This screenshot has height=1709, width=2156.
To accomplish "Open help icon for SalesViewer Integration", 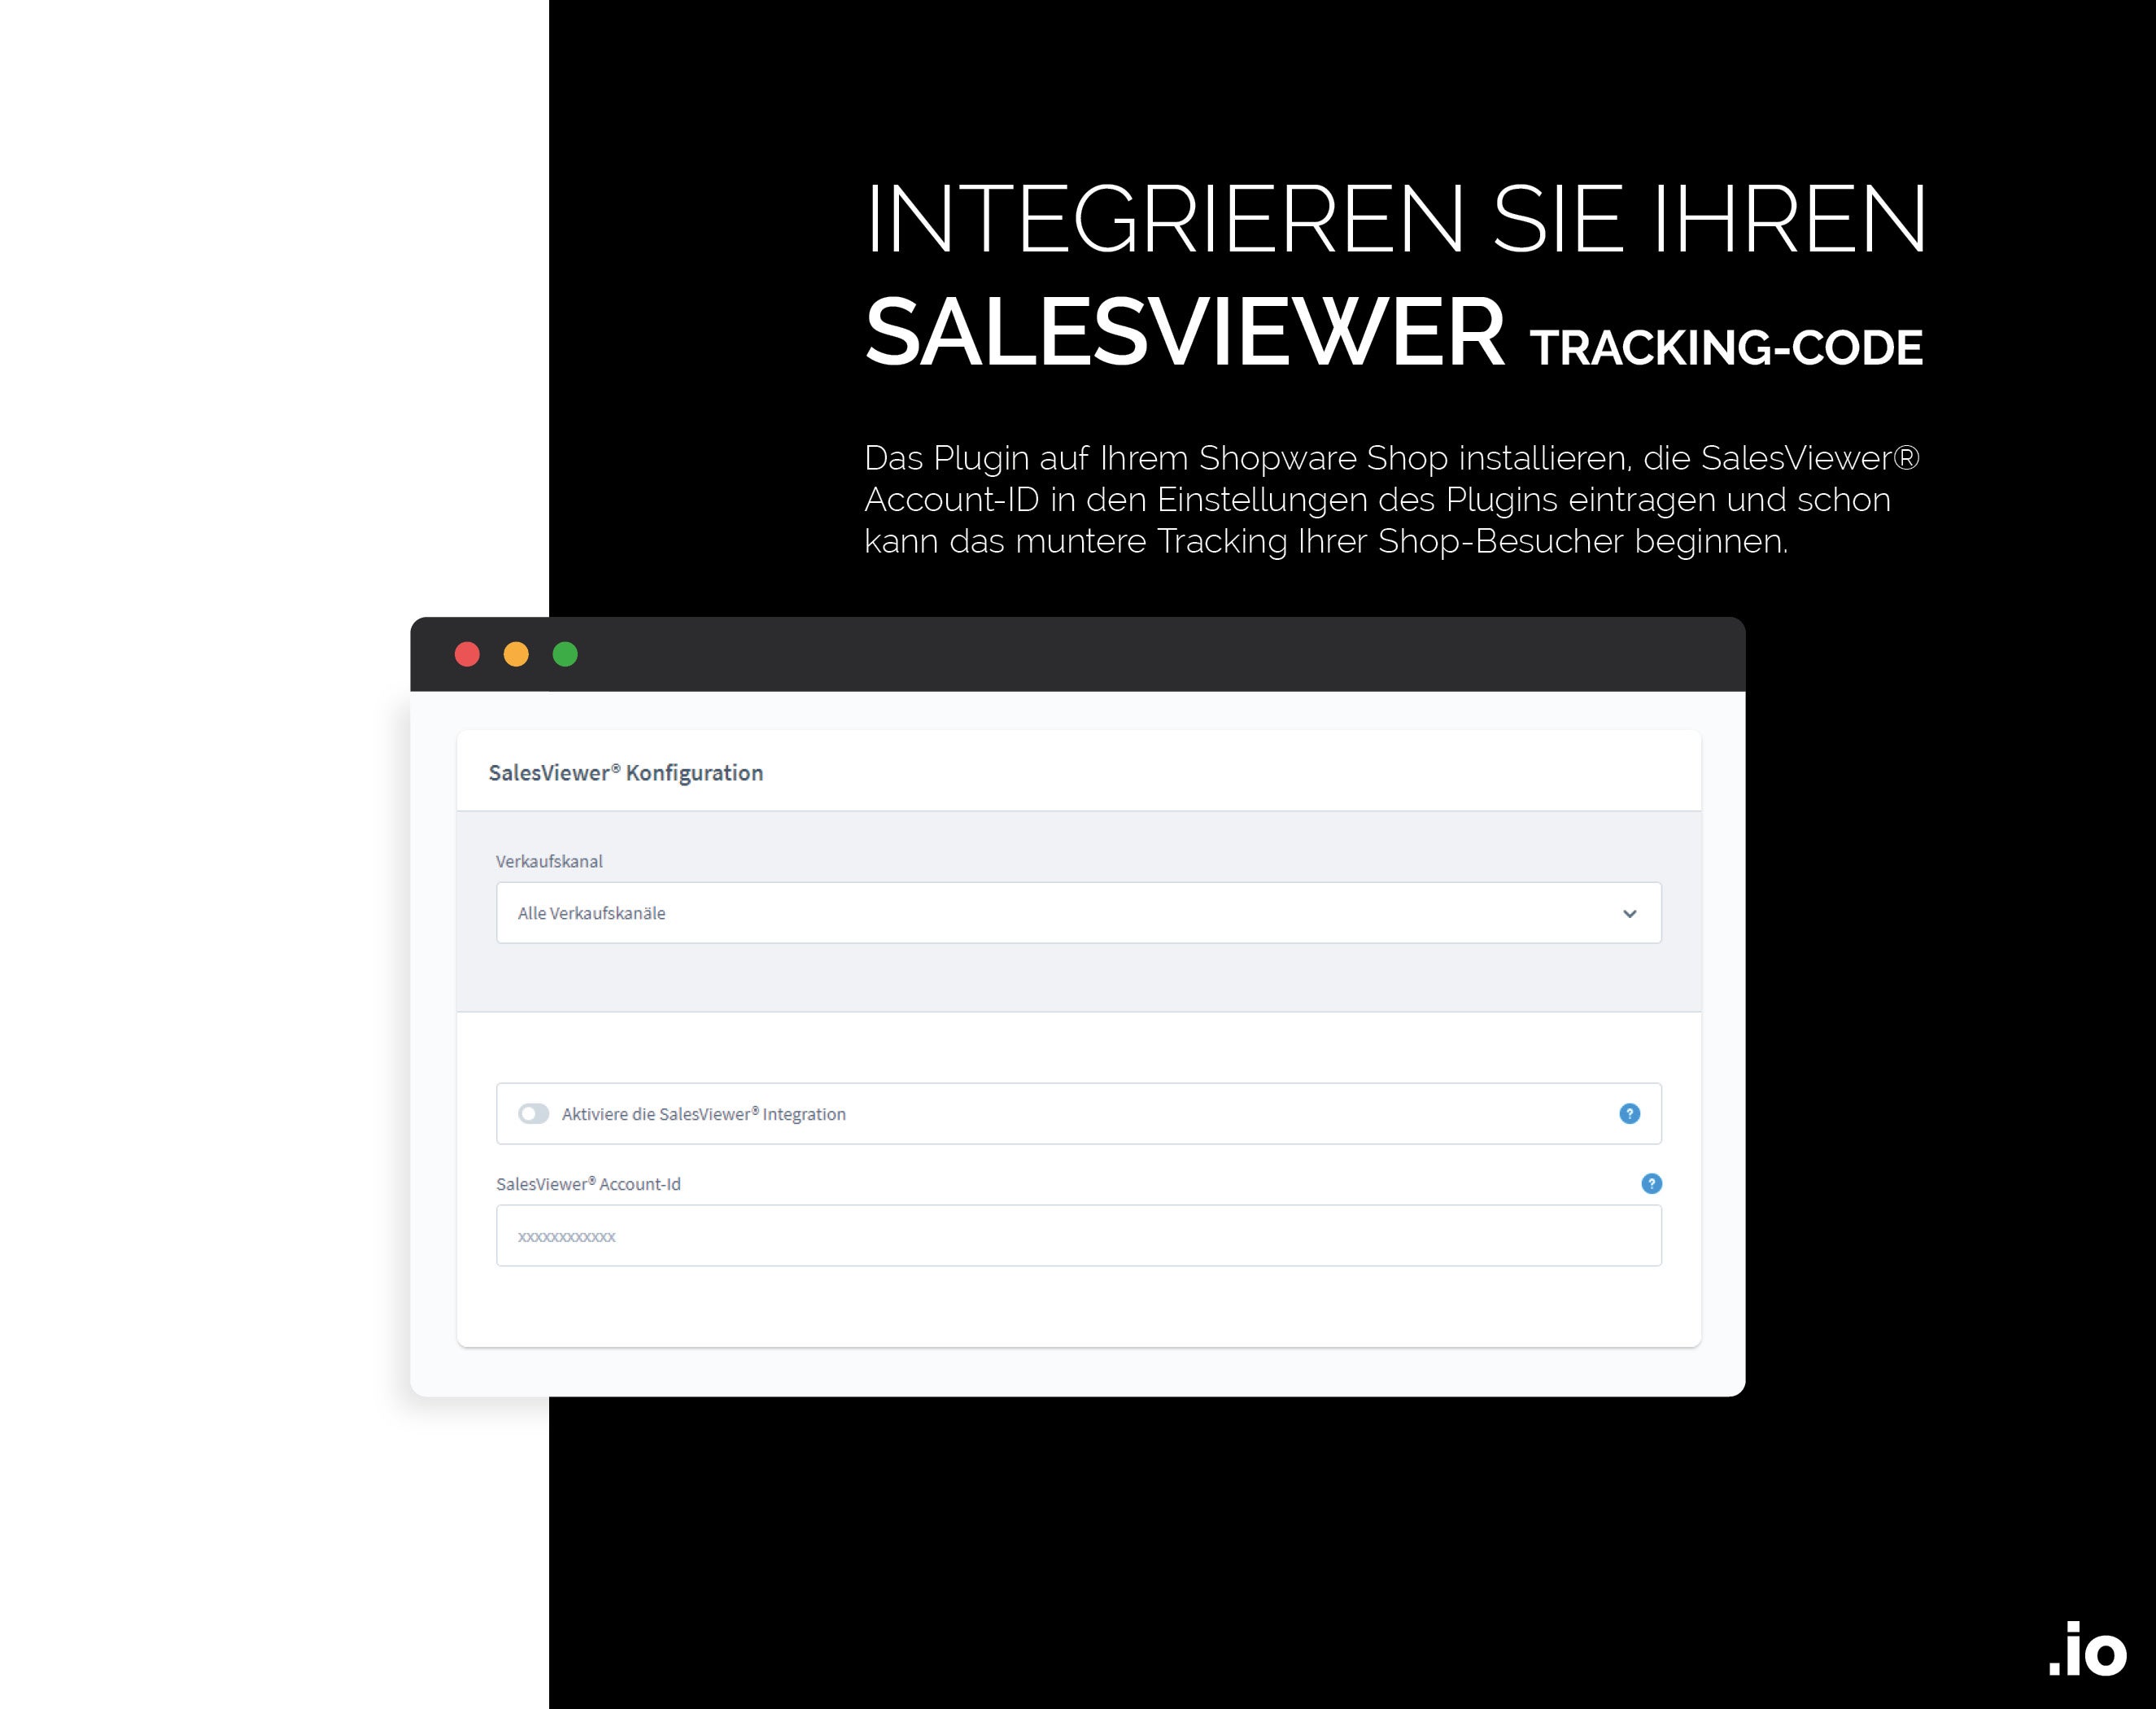I will (x=1629, y=1113).
